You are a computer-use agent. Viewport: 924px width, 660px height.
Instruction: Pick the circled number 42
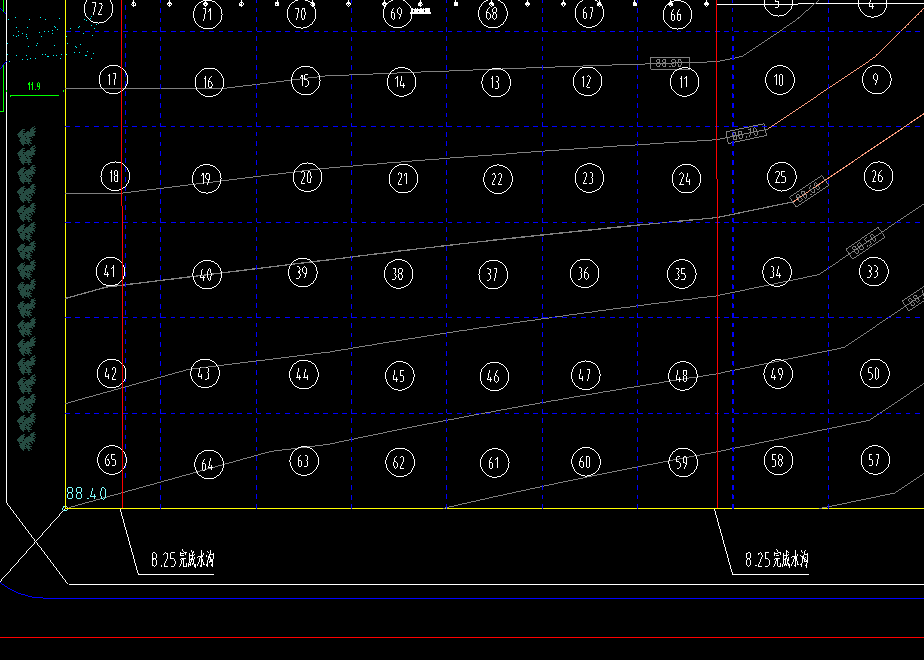point(111,374)
